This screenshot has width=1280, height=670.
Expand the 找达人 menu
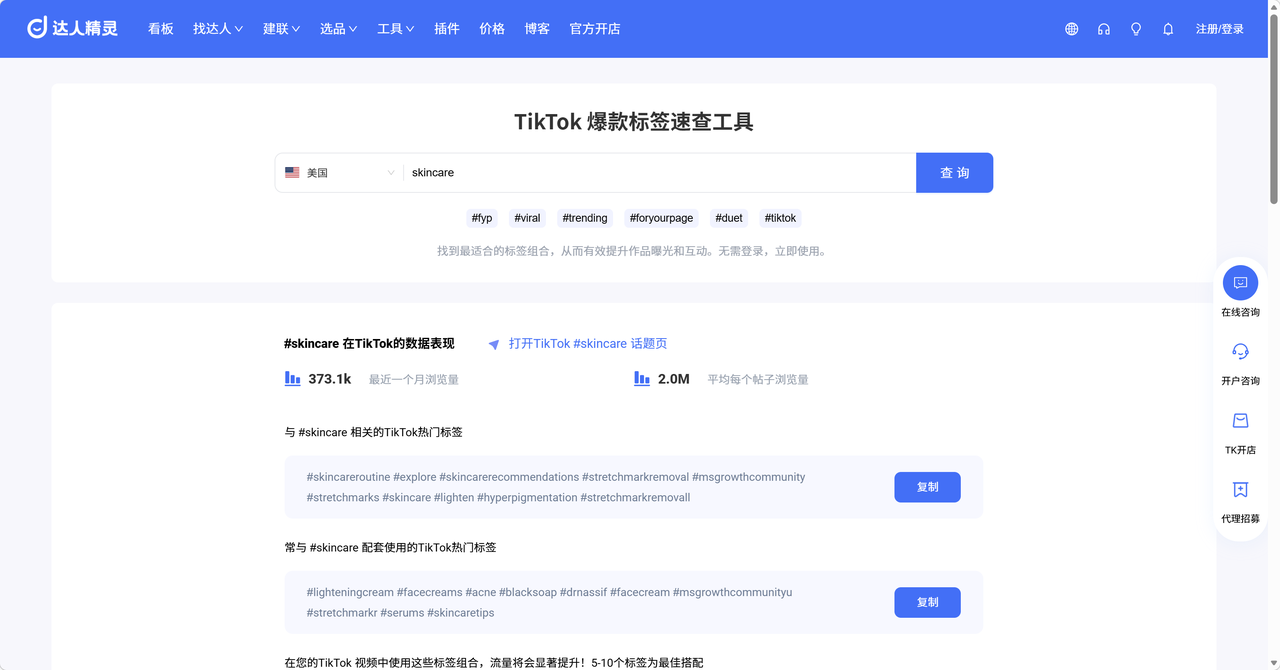coord(218,29)
